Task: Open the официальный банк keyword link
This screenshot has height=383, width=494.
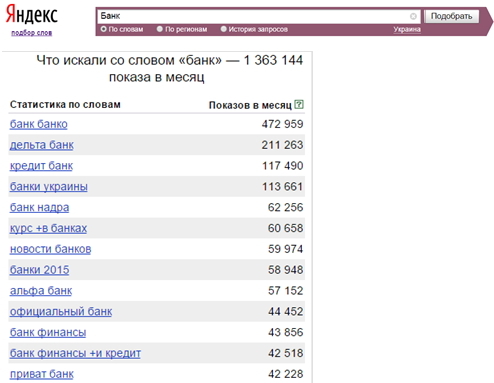Action: pyautogui.click(x=61, y=311)
